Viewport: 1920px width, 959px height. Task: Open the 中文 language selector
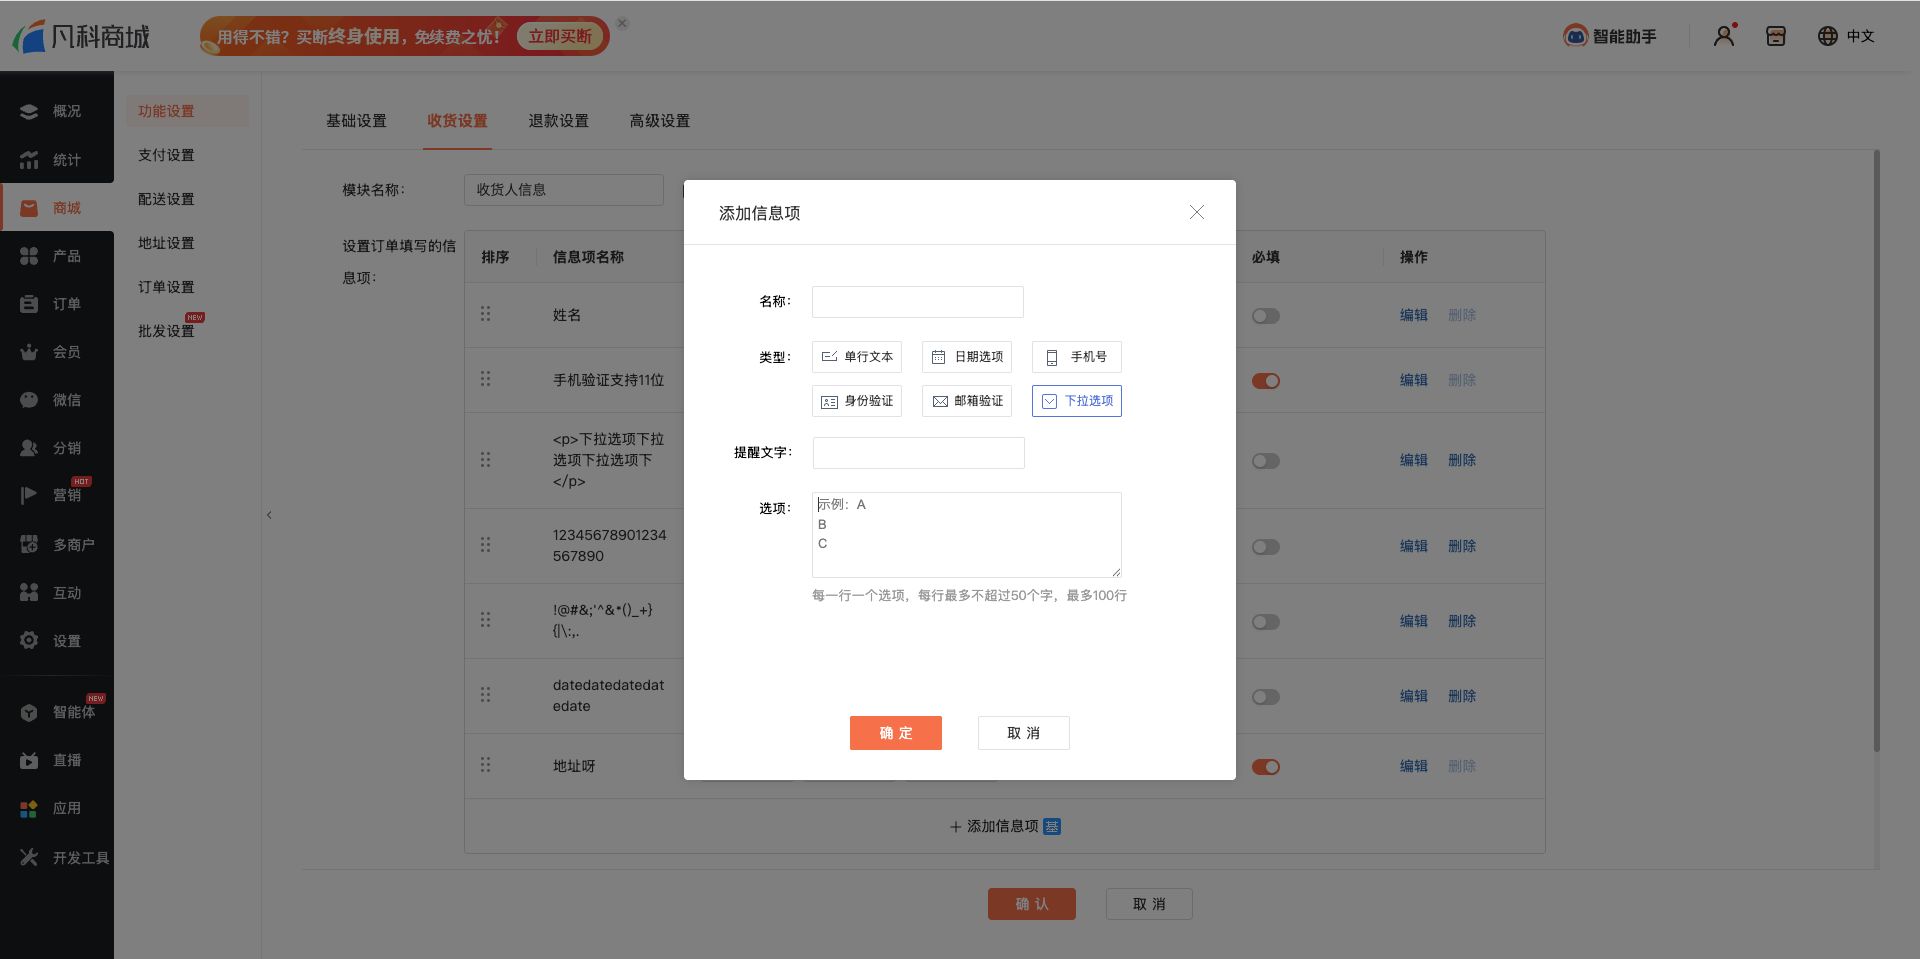click(1846, 36)
